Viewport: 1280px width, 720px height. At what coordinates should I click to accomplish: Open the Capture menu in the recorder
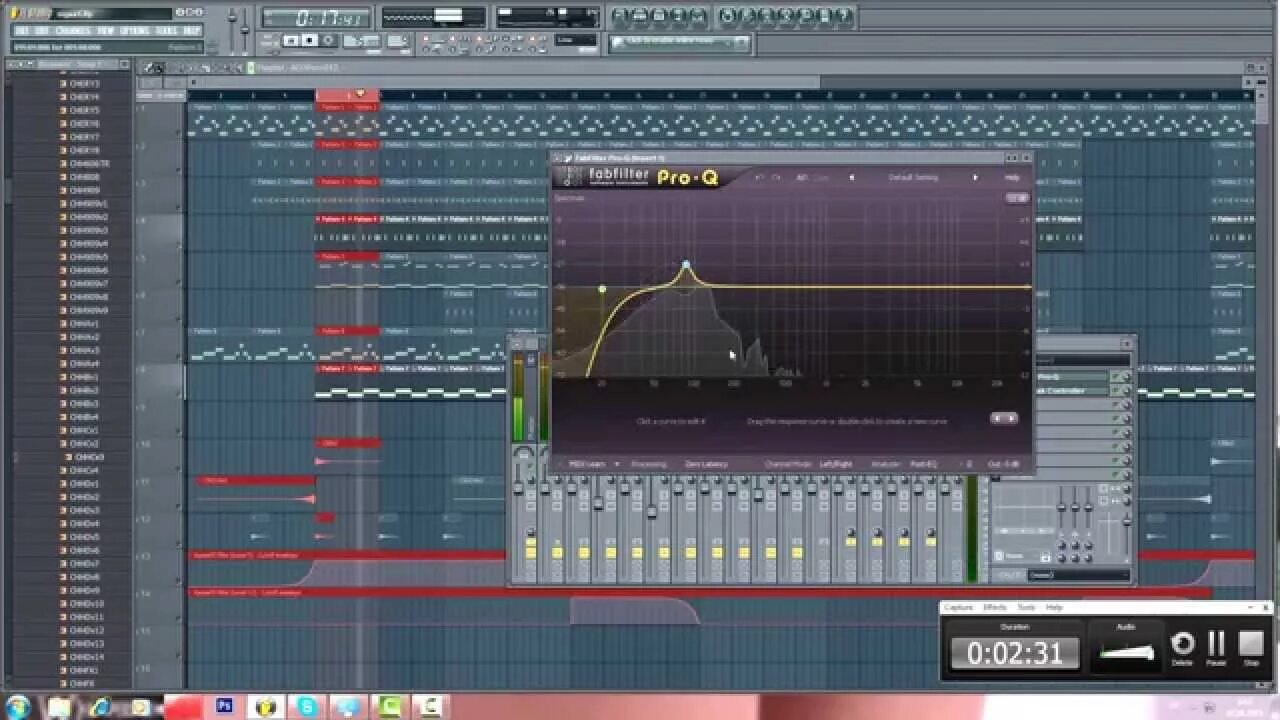pos(958,607)
